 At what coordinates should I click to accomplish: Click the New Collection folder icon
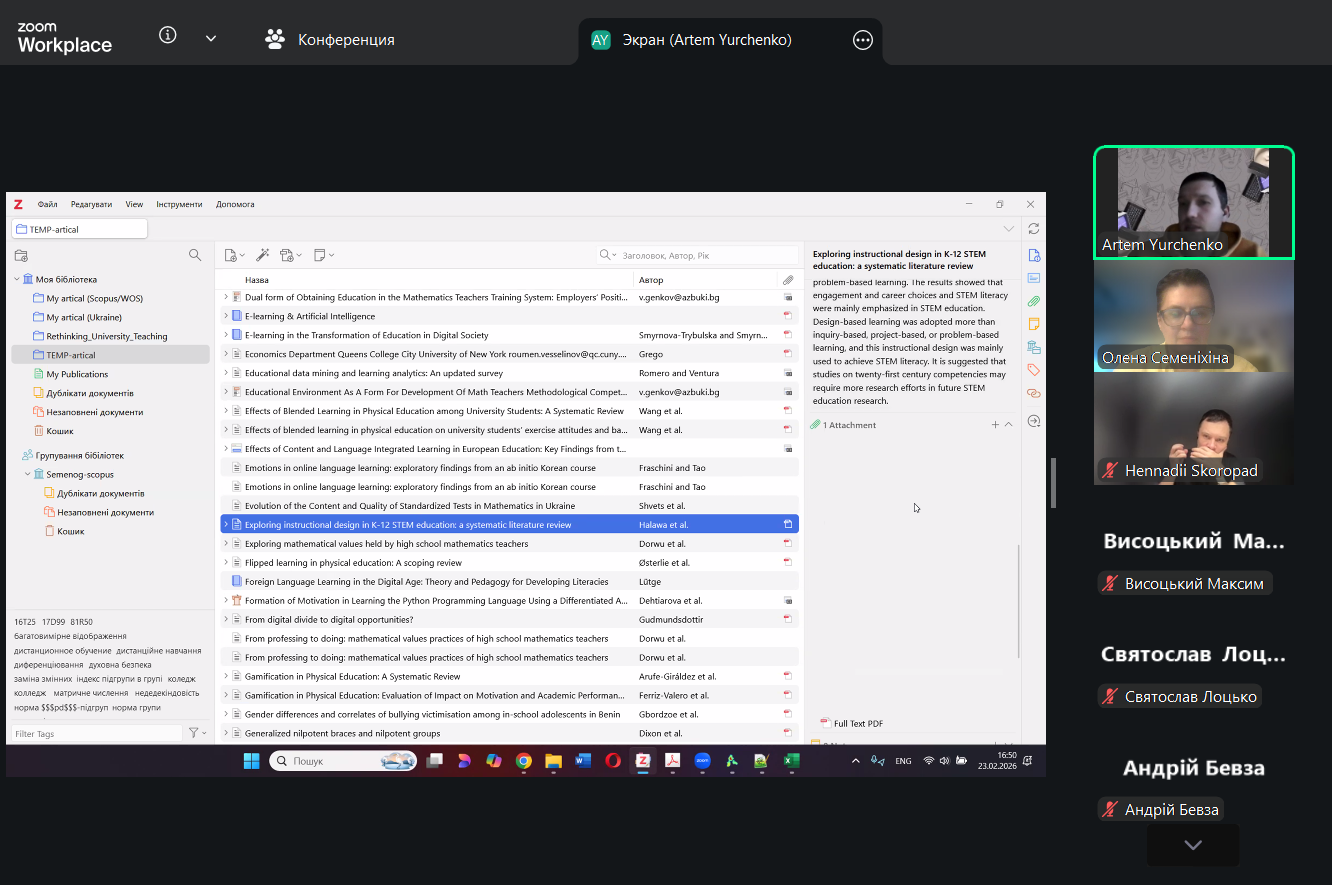click(x=20, y=255)
